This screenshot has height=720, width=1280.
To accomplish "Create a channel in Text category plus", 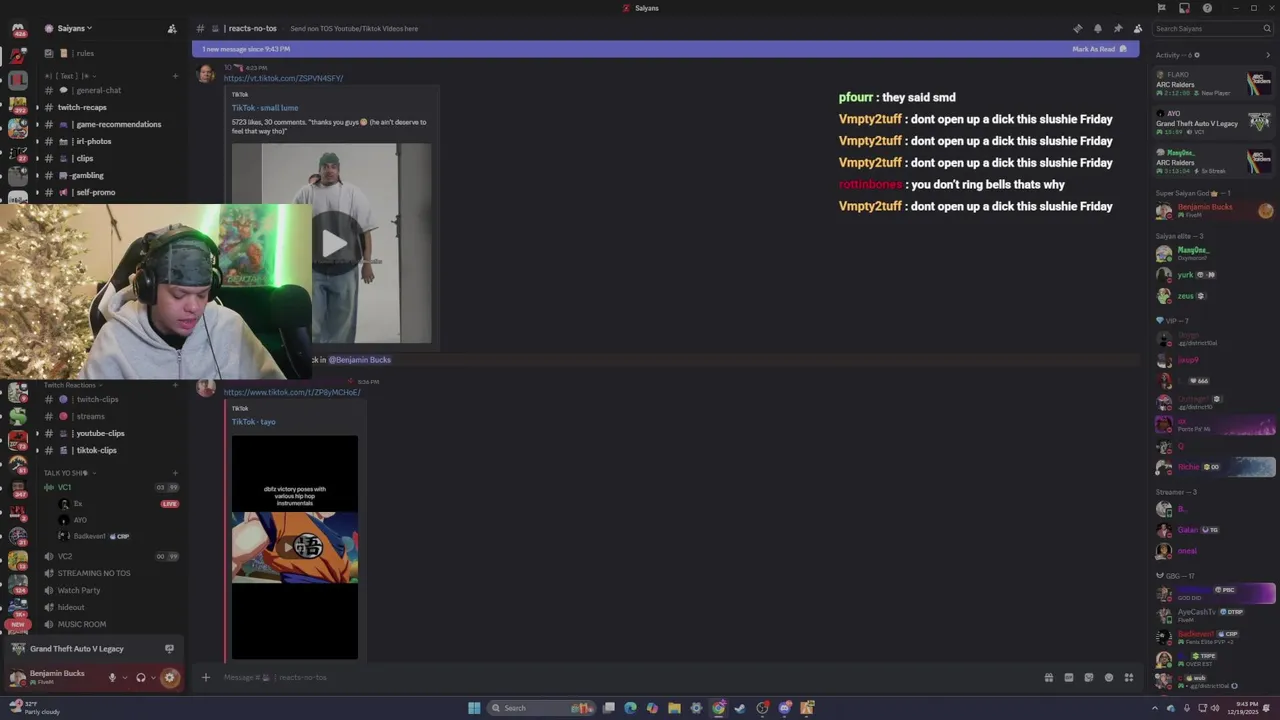I will tap(175, 76).
